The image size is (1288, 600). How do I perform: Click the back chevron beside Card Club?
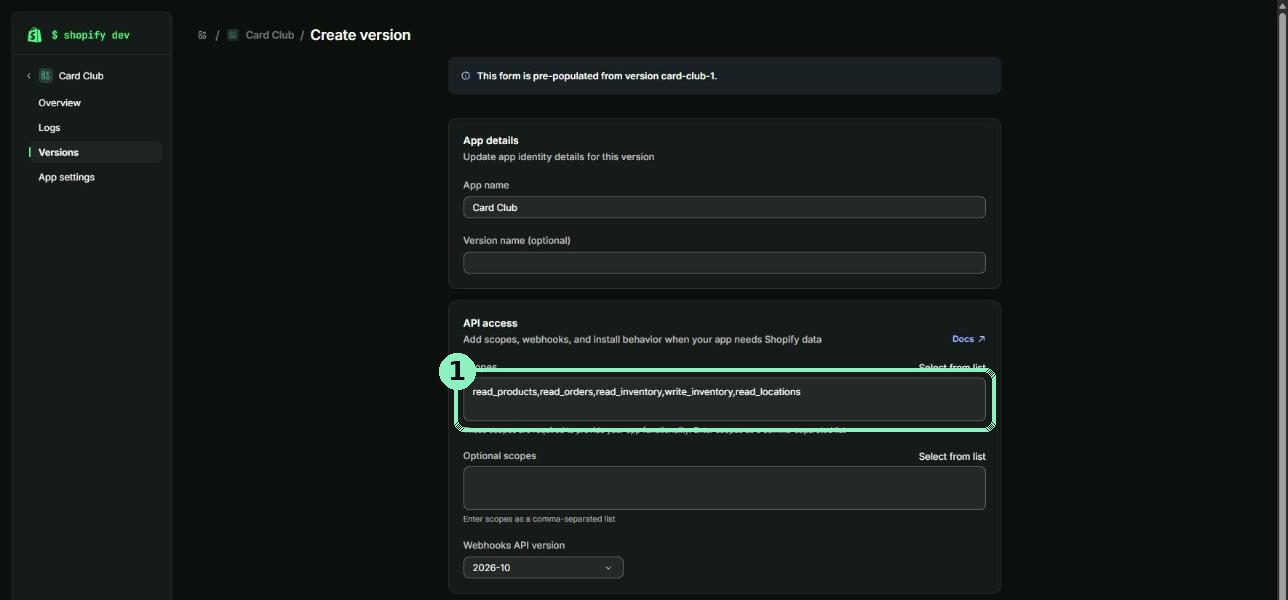[29, 76]
